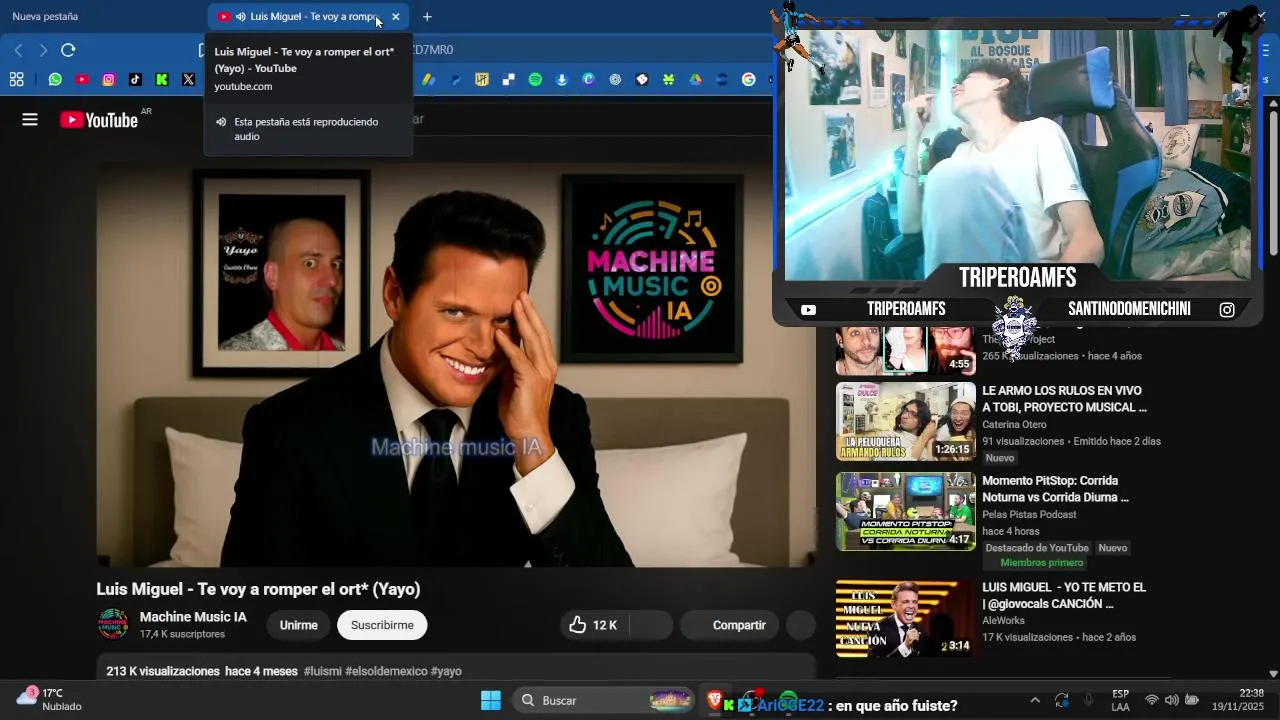This screenshot has width=1280, height=720.
Task: Open the weather widget showing 17°C
Action: (x=48, y=699)
